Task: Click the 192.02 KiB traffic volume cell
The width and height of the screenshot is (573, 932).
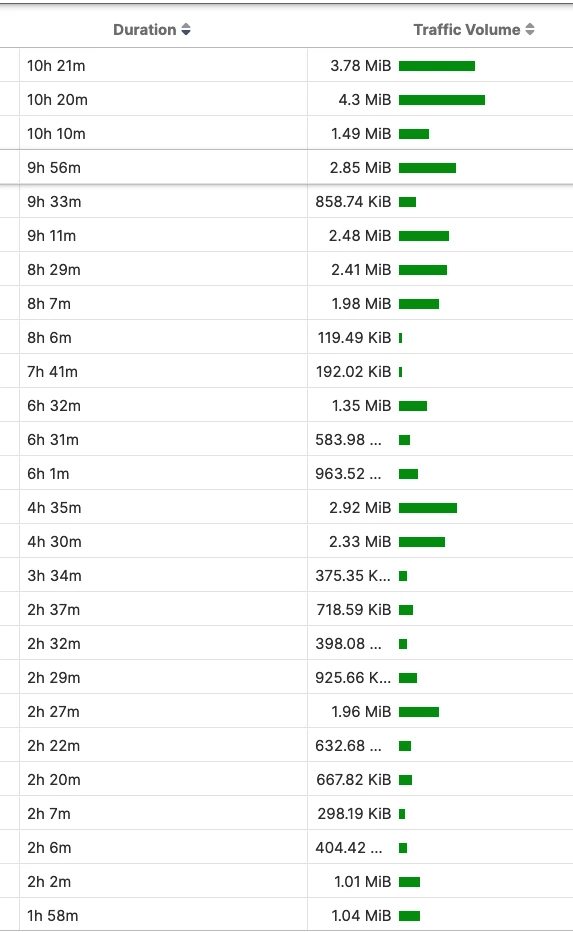Action: 440,372
